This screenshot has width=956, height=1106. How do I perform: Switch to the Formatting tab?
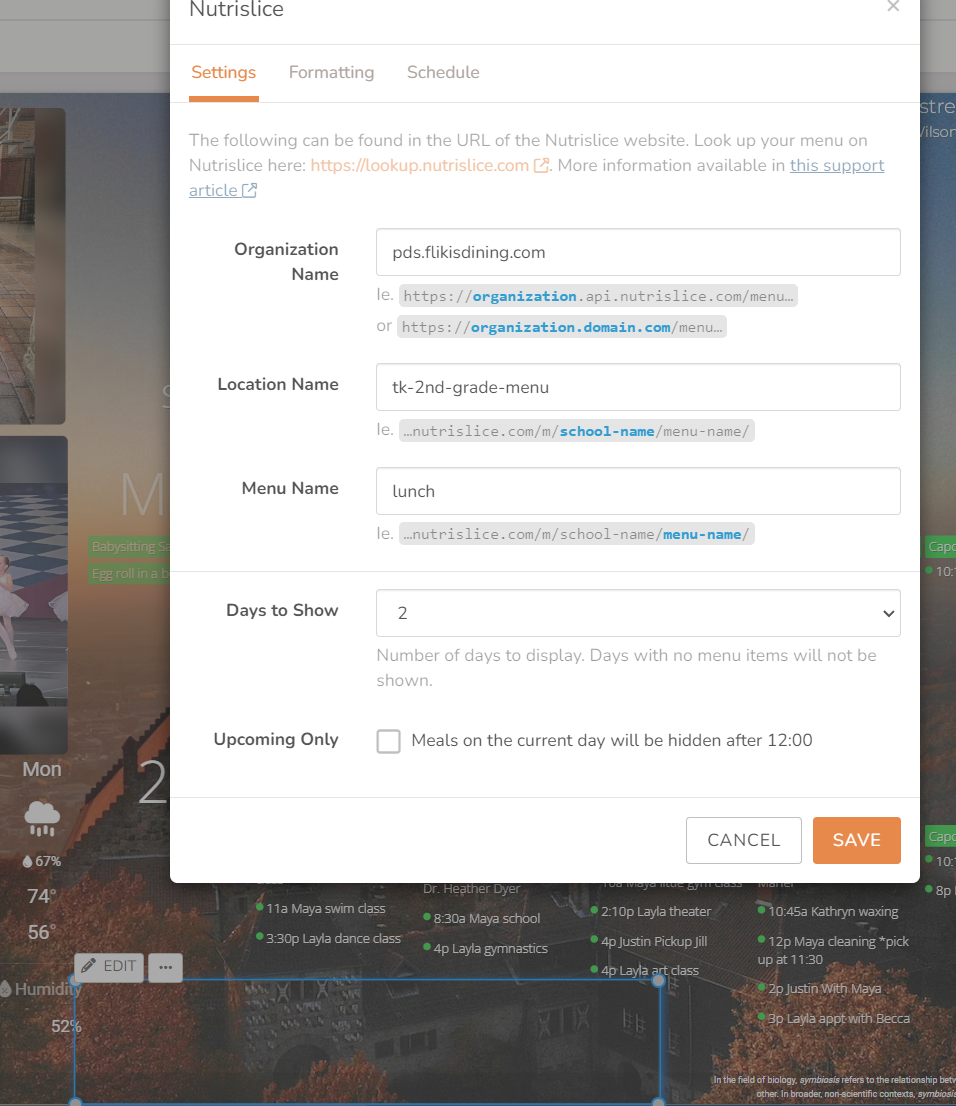[331, 72]
